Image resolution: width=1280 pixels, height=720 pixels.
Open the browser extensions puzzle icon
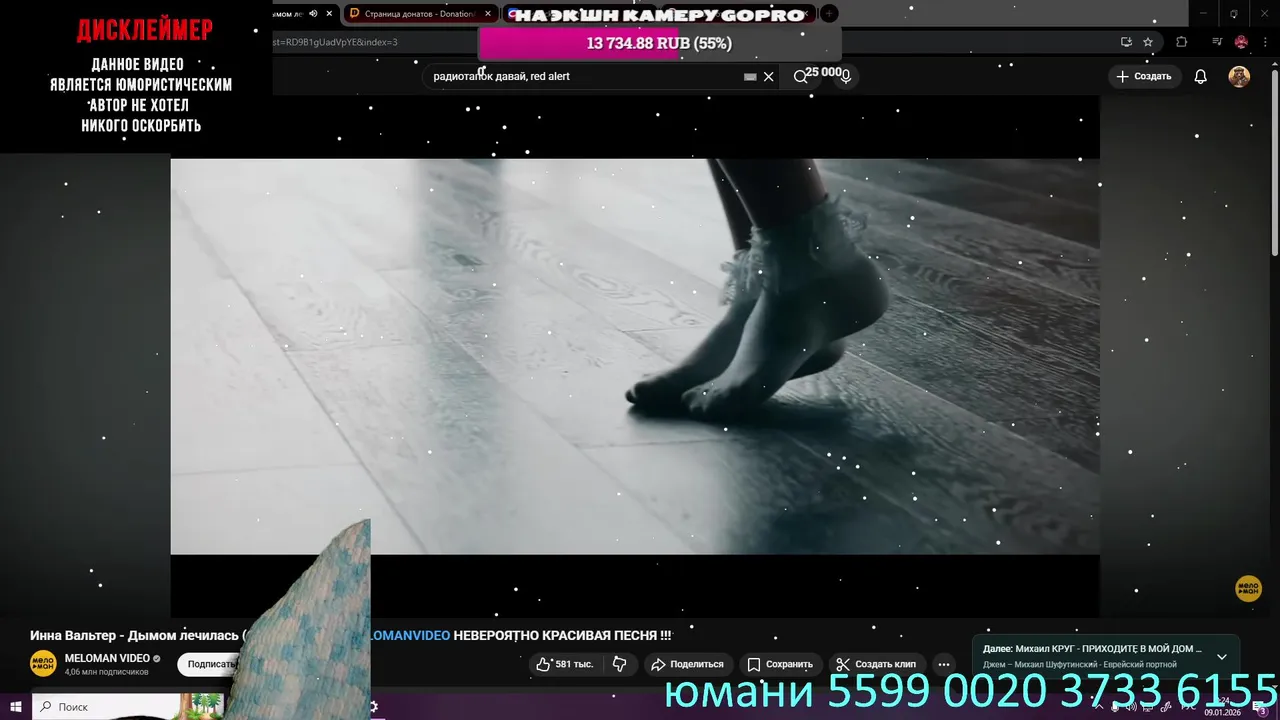(x=1182, y=42)
